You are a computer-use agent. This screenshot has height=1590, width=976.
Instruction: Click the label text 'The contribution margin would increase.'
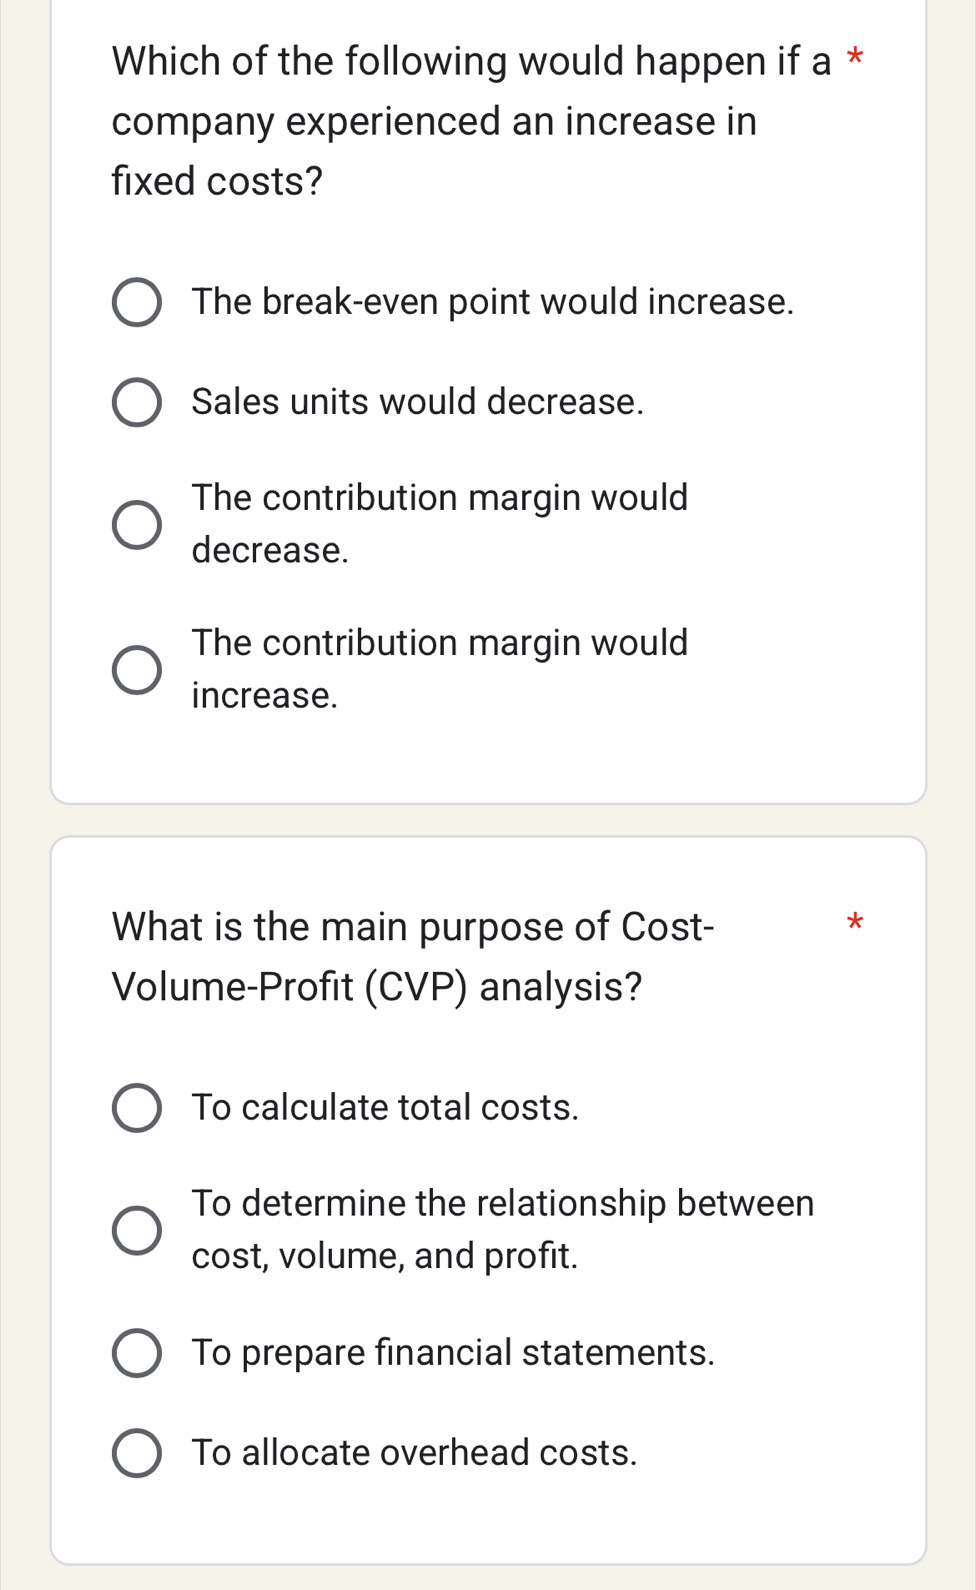click(x=440, y=668)
